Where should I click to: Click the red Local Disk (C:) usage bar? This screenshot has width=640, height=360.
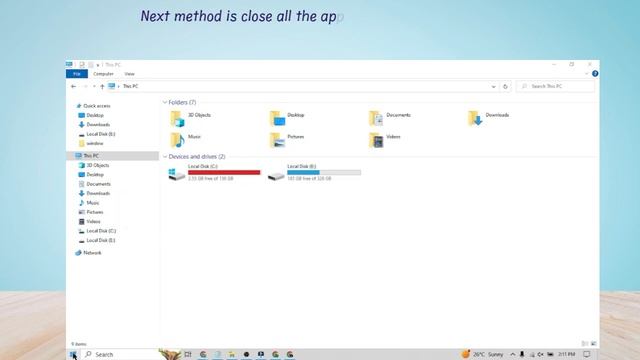(224, 173)
